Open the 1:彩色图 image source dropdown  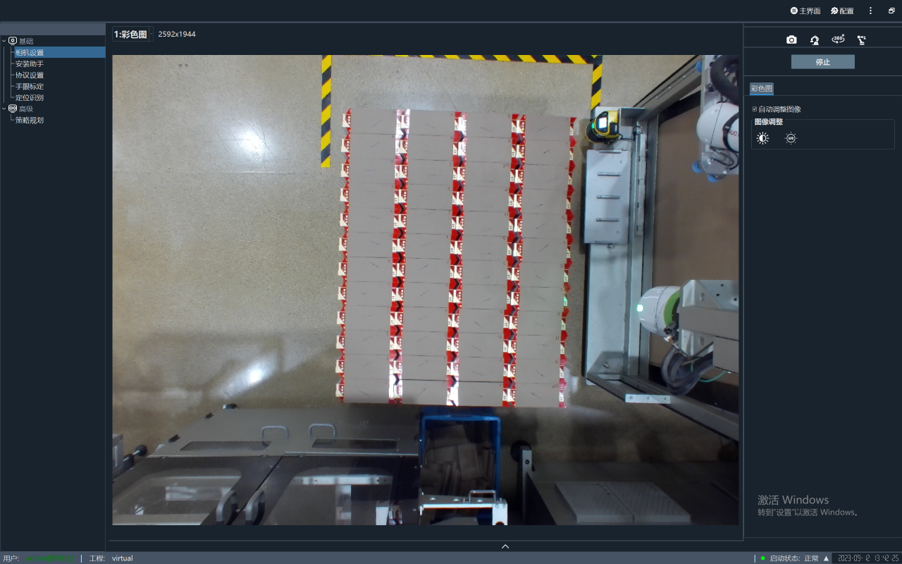coord(132,34)
